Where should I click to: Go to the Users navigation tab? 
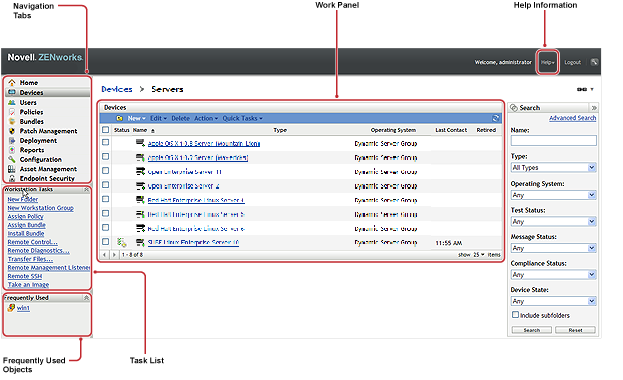coord(28,103)
